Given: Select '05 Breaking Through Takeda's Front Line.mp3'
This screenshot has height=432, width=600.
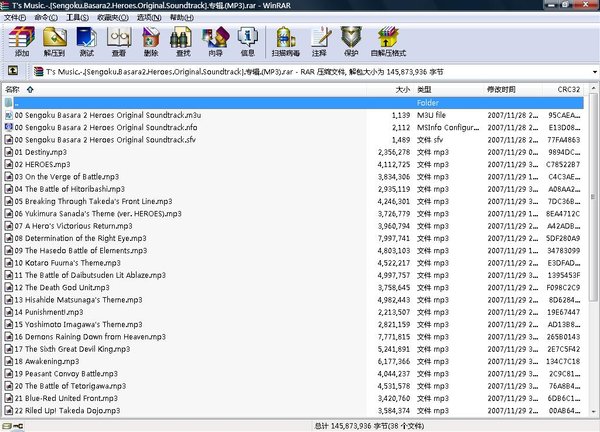Looking at the screenshot, I should (x=93, y=201).
